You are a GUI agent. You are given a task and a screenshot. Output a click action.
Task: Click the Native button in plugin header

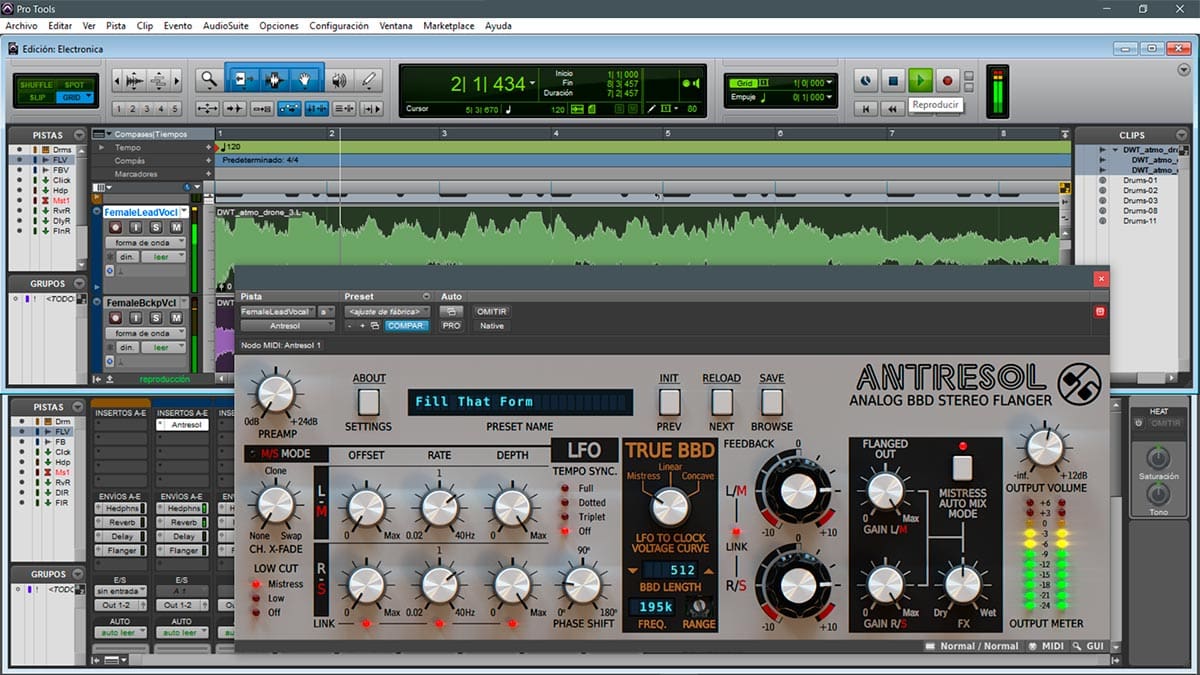click(x=491, y=326)
